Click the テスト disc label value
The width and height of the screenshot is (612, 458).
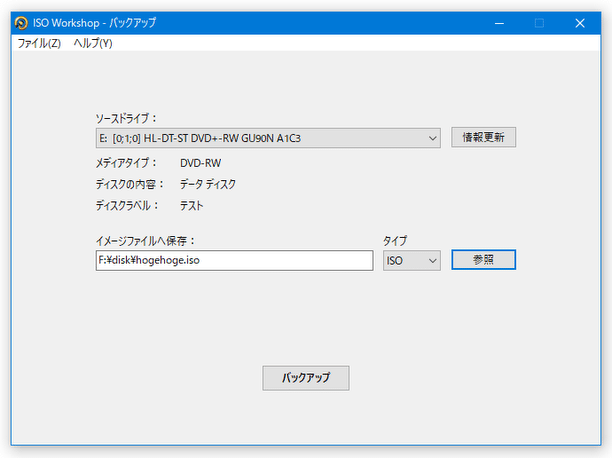pos(192,206)
